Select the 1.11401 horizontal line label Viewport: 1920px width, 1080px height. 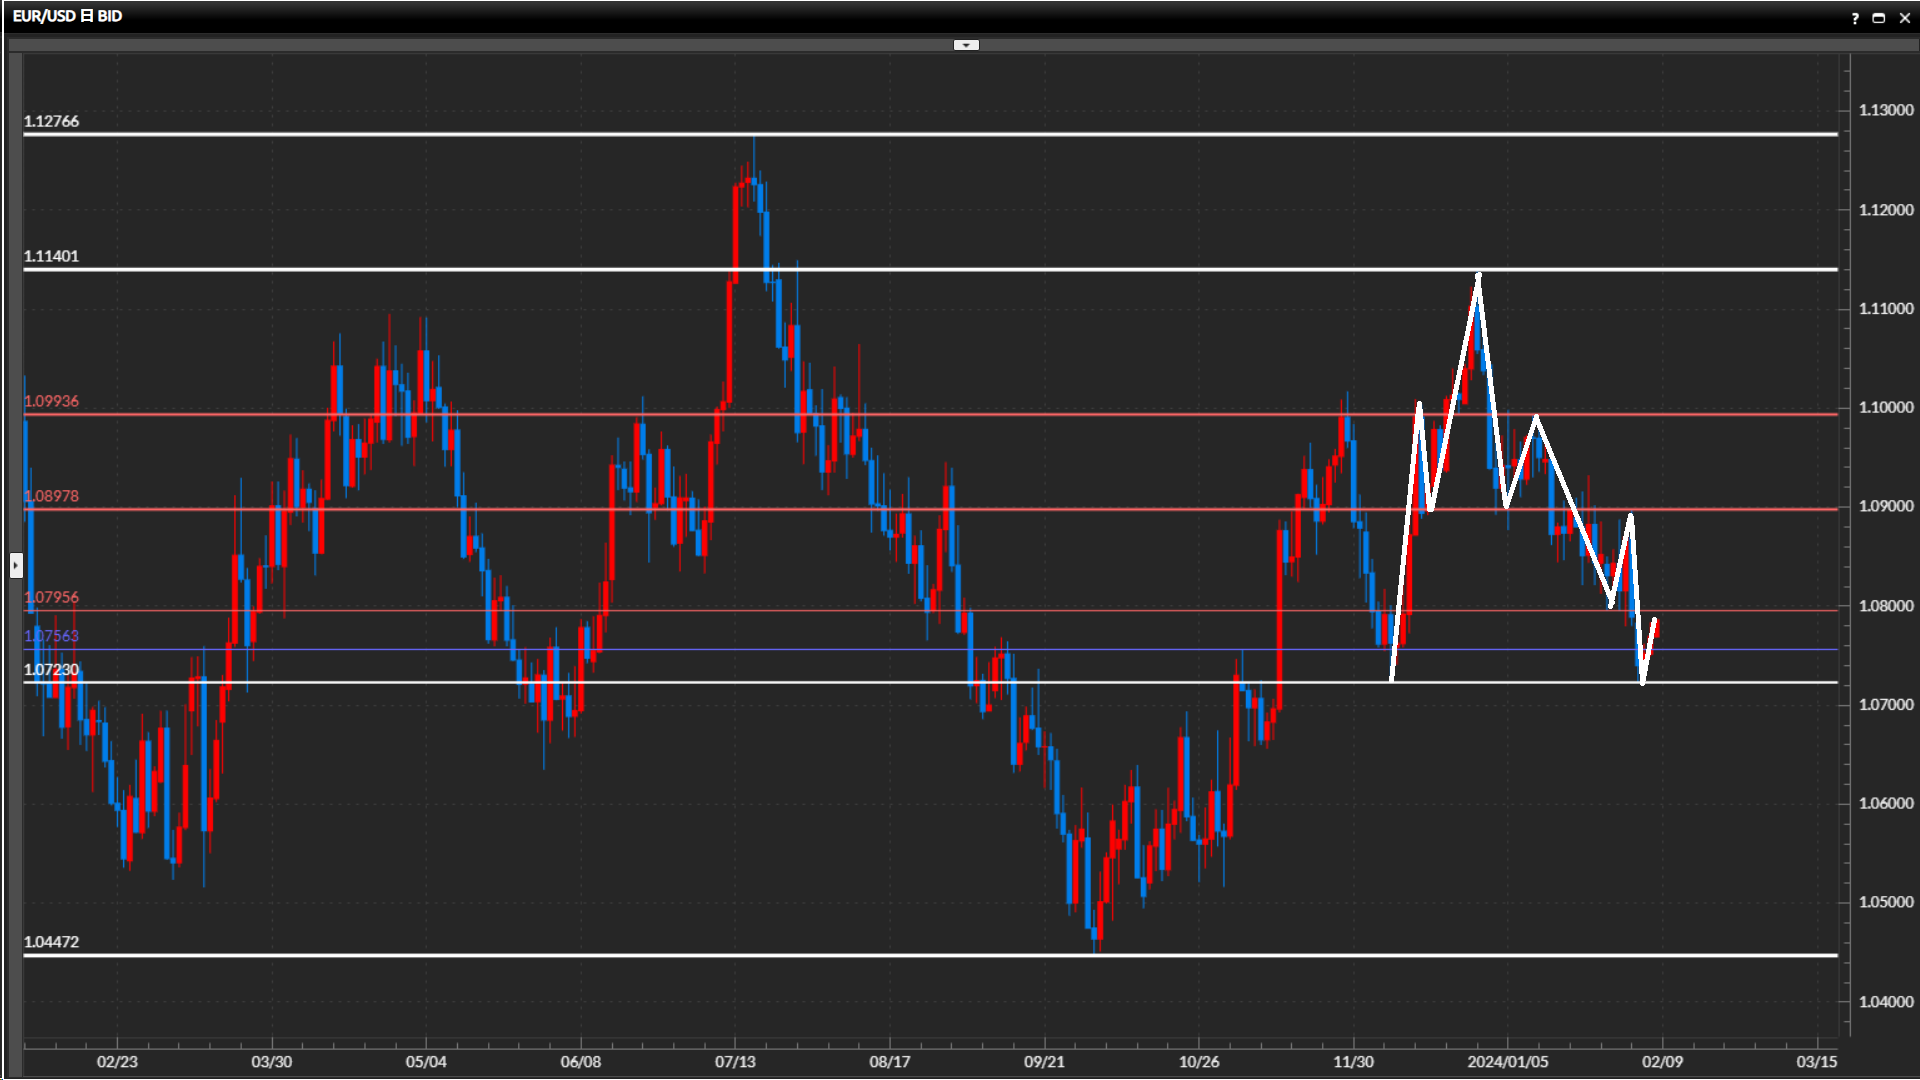(51, 256)
